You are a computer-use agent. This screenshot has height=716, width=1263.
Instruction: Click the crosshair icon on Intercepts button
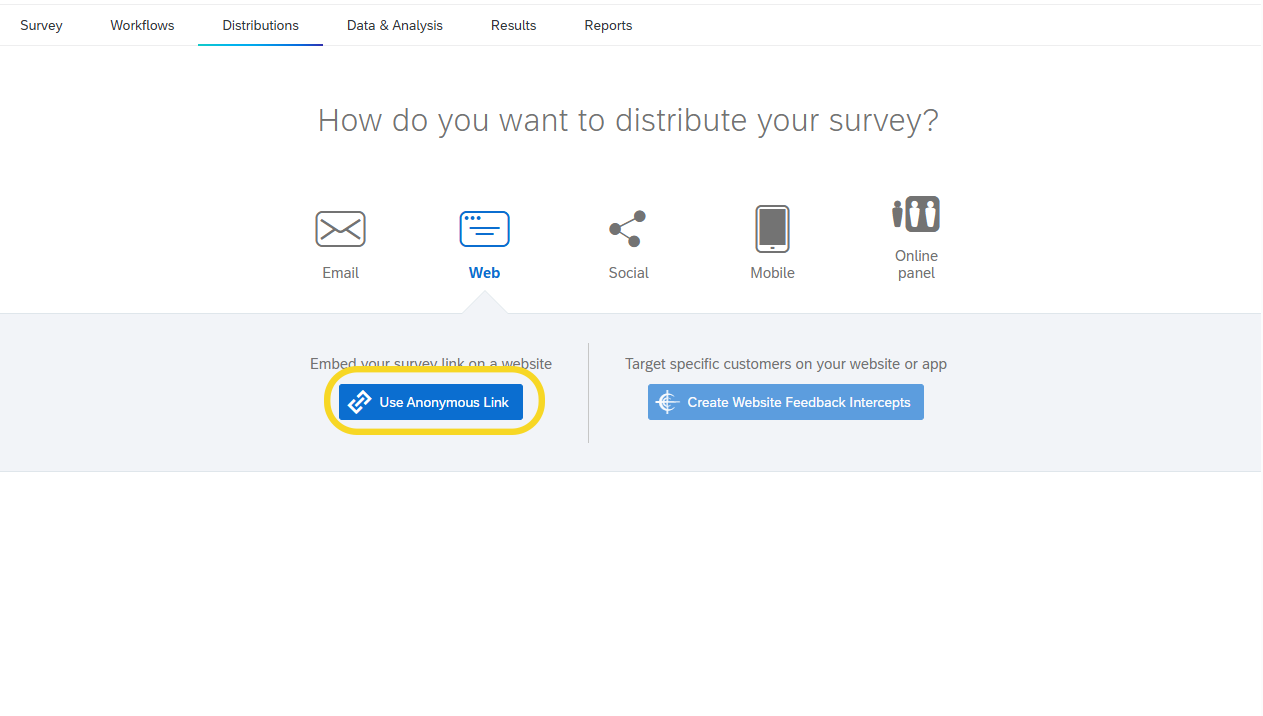[667, 402]
